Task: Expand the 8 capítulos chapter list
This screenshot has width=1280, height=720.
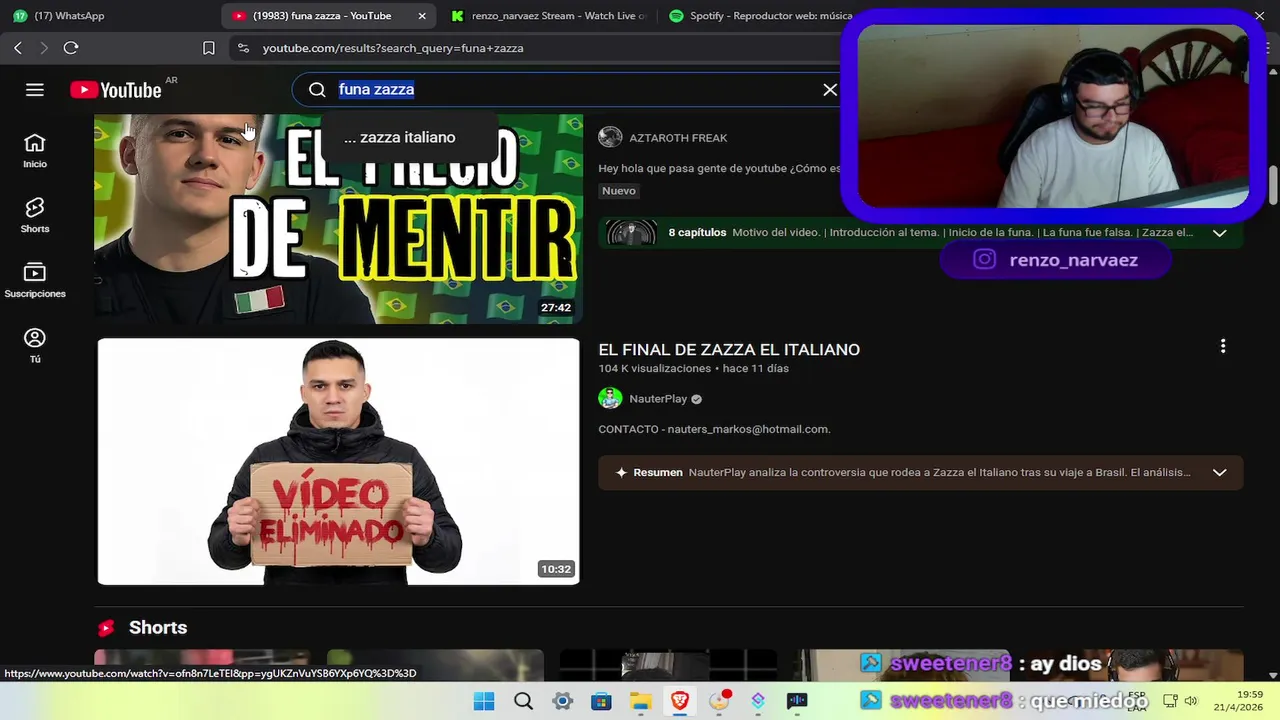Action: point(1219,233)
